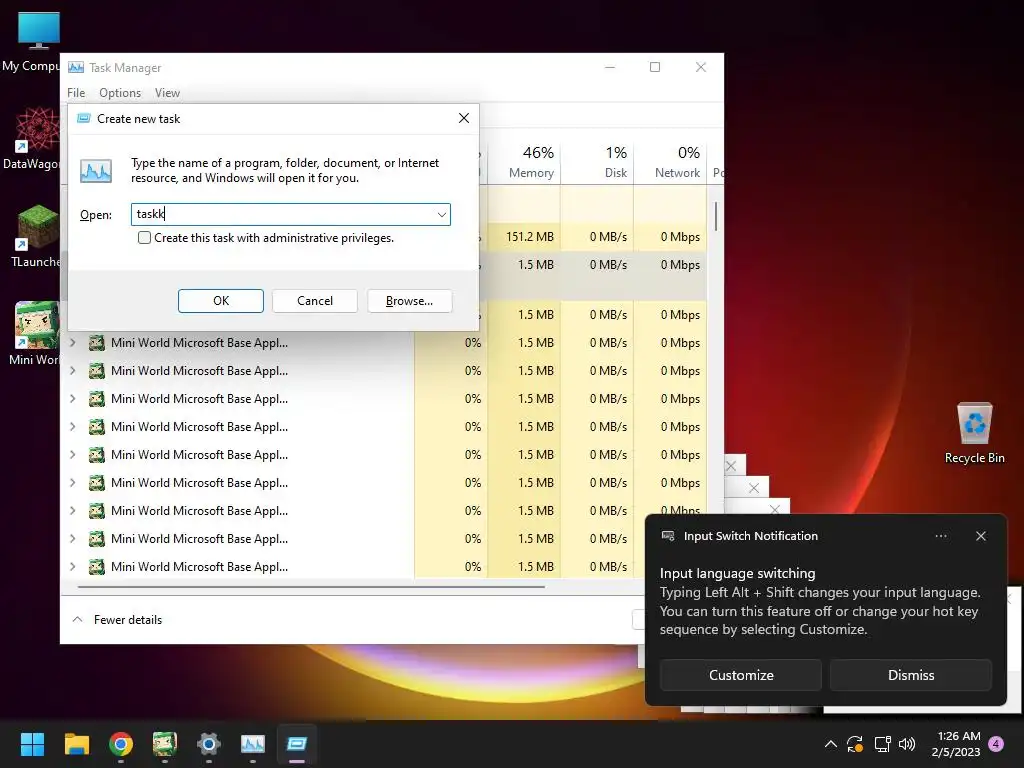
Task: Click the Run icon in dialog title bar
Action: click(84, 118)
